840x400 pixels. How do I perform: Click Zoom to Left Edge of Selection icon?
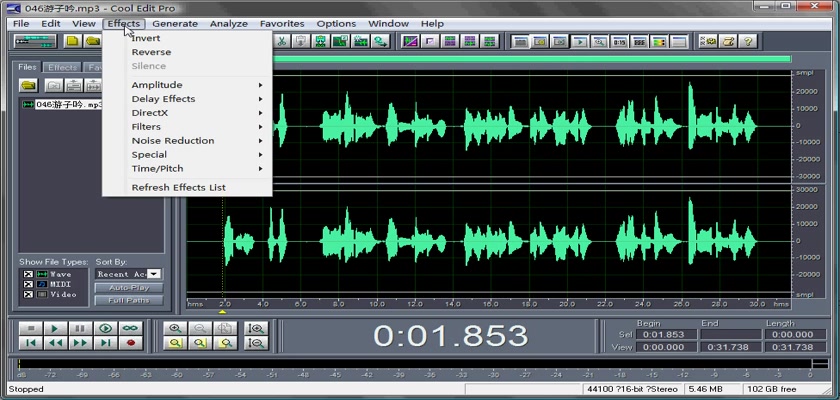click(200, 343)
